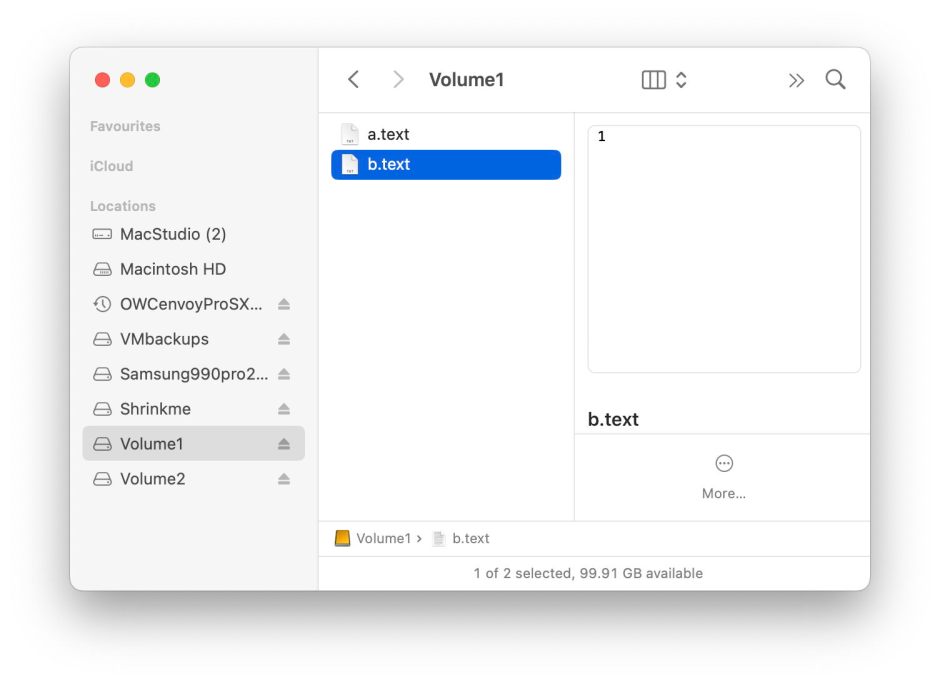Eject the Samsung990pro2 drive

click(284, 374)
